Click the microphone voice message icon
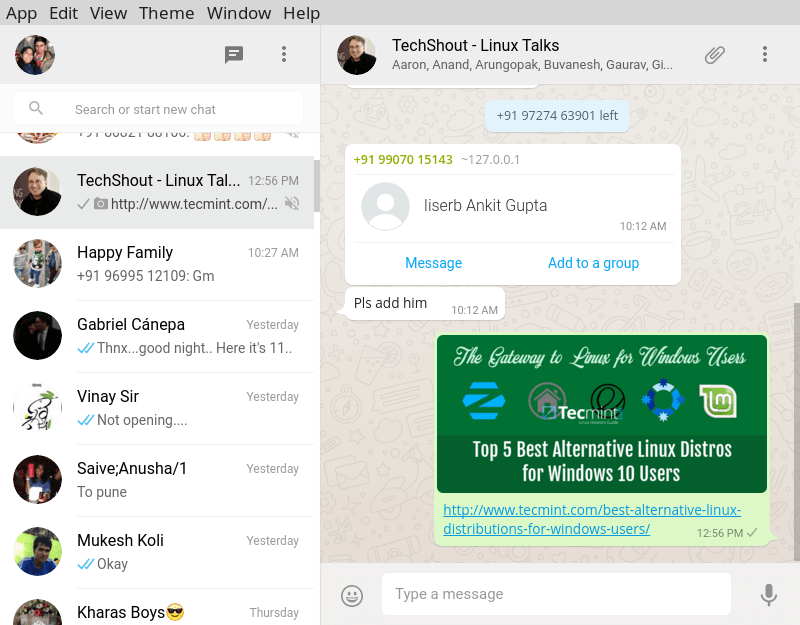 tap(768, 594)
